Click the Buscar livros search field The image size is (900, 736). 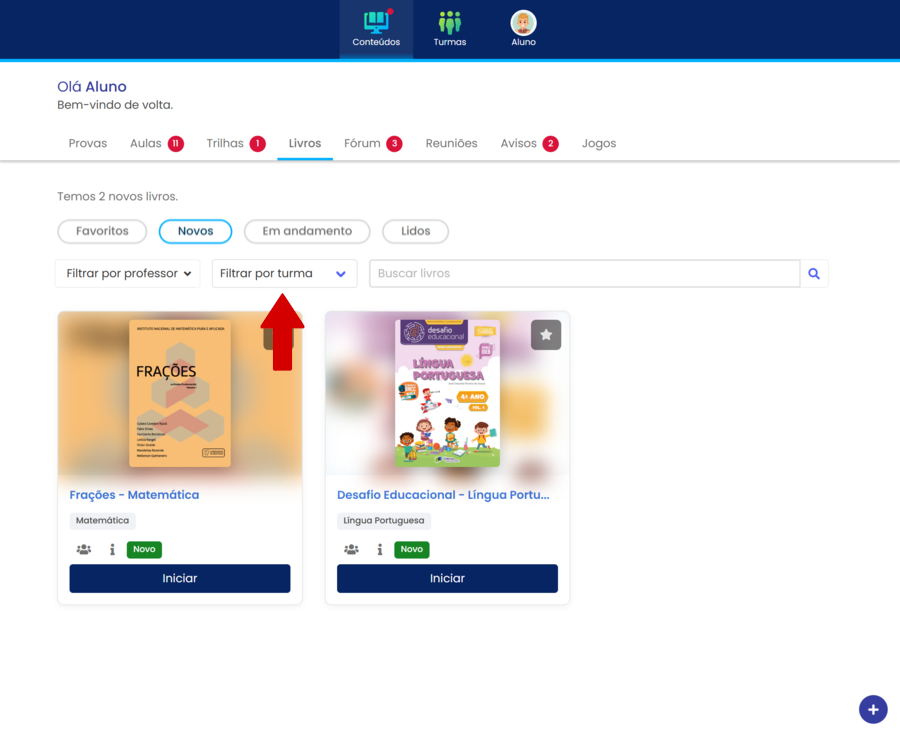point(584,273)
